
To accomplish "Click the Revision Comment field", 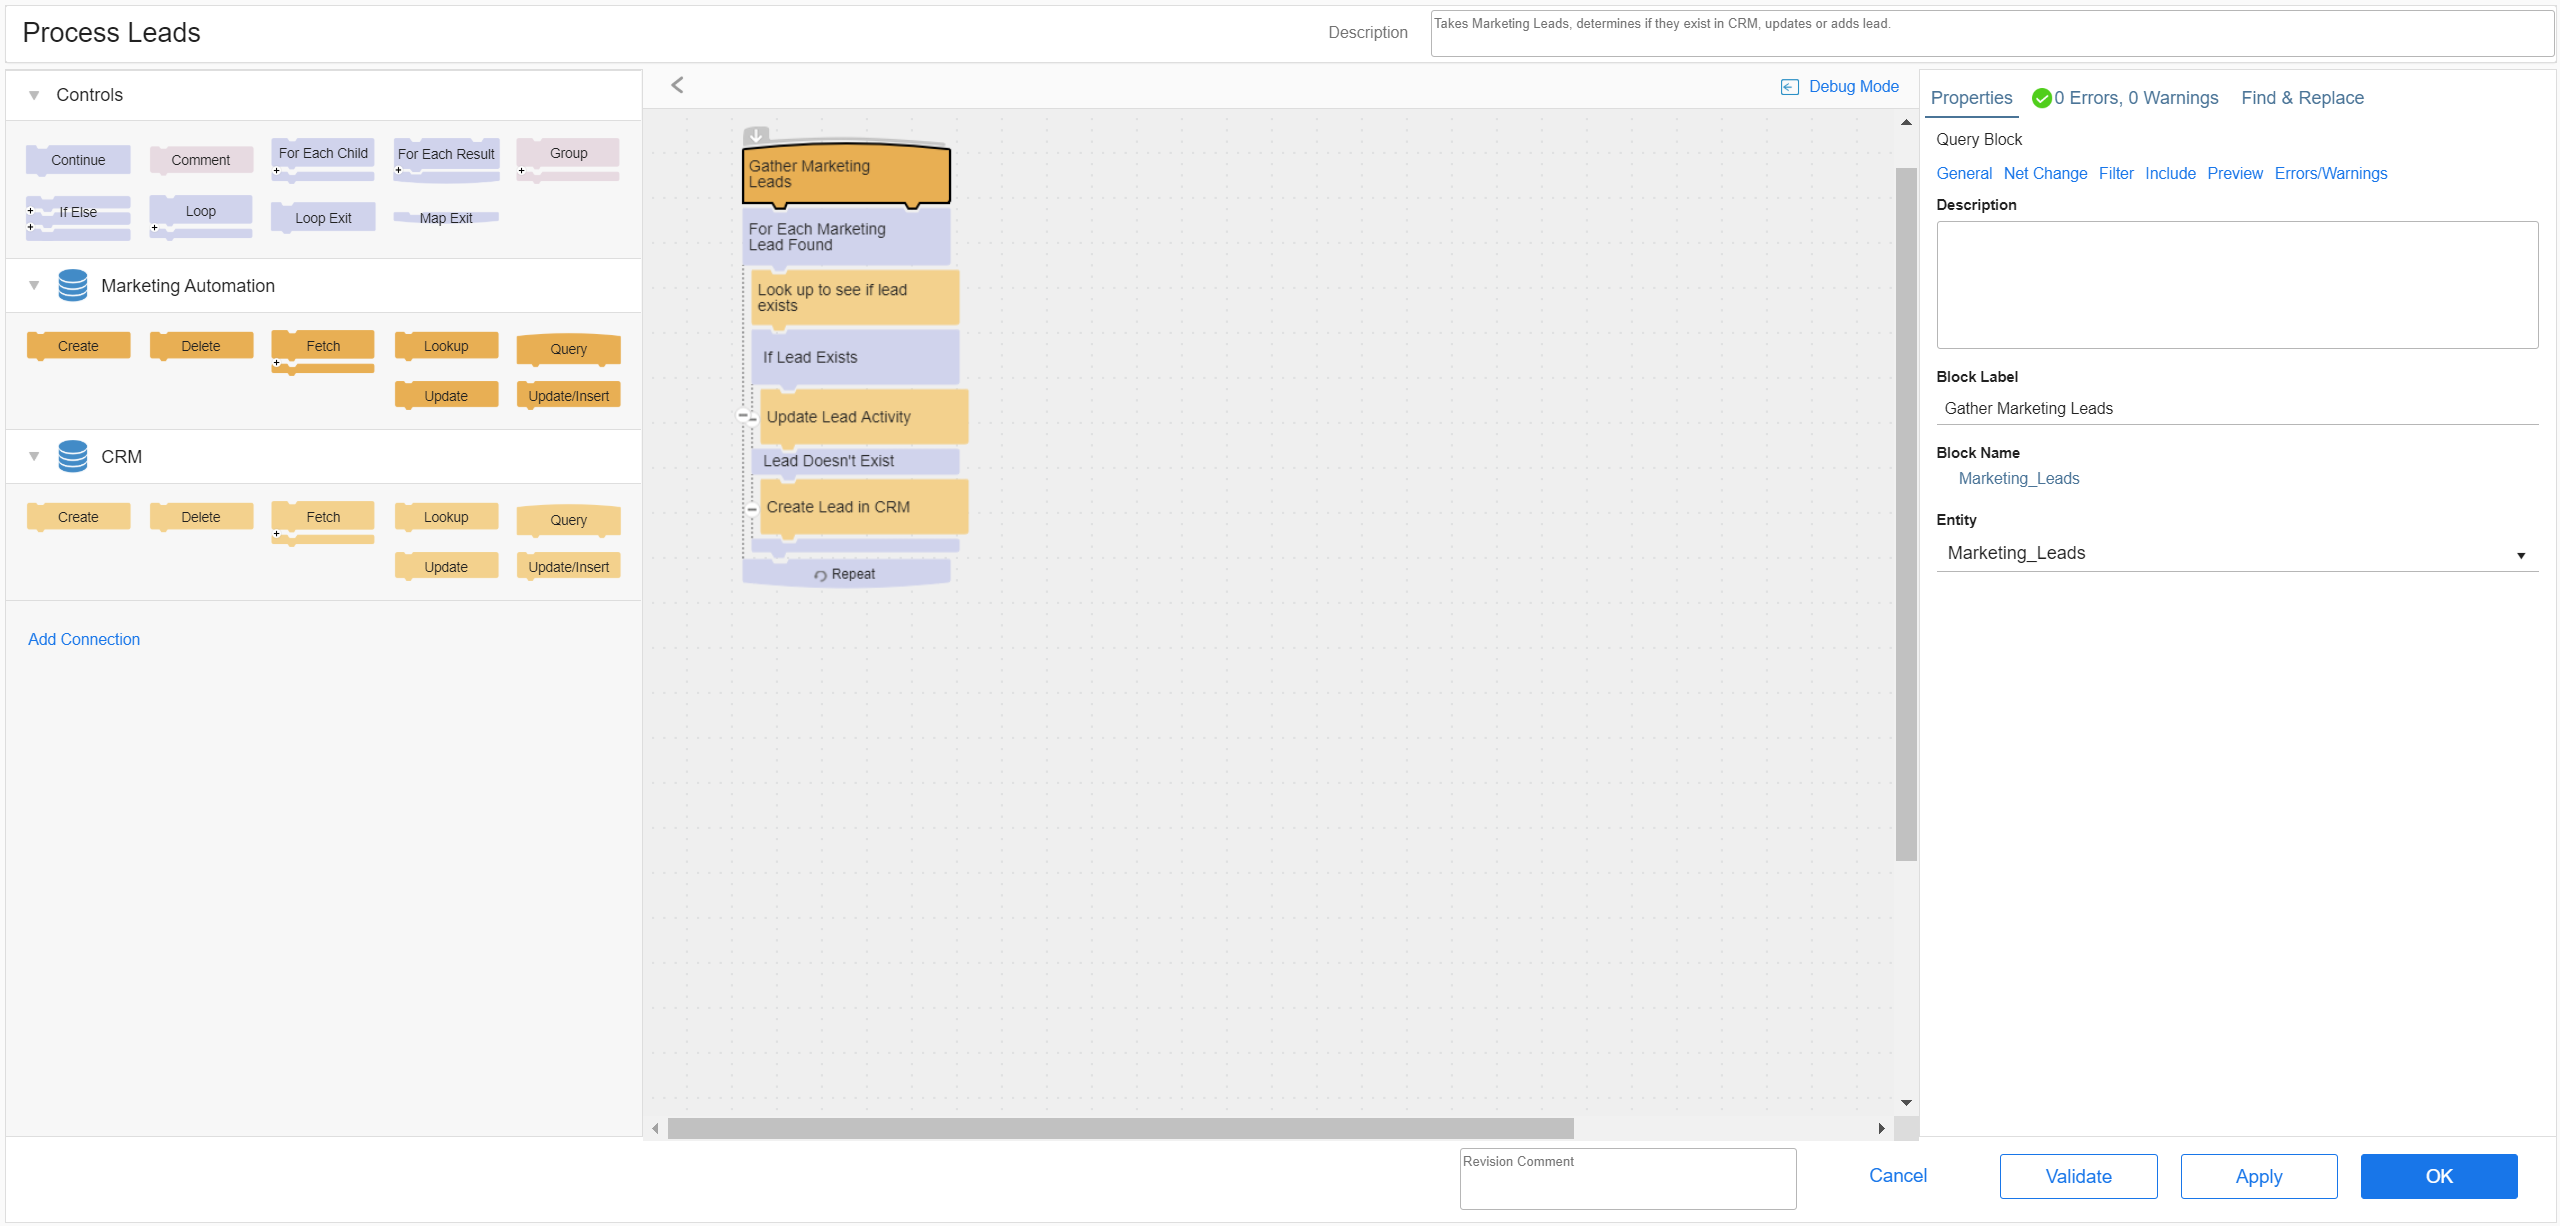I will point(1627,1179).
